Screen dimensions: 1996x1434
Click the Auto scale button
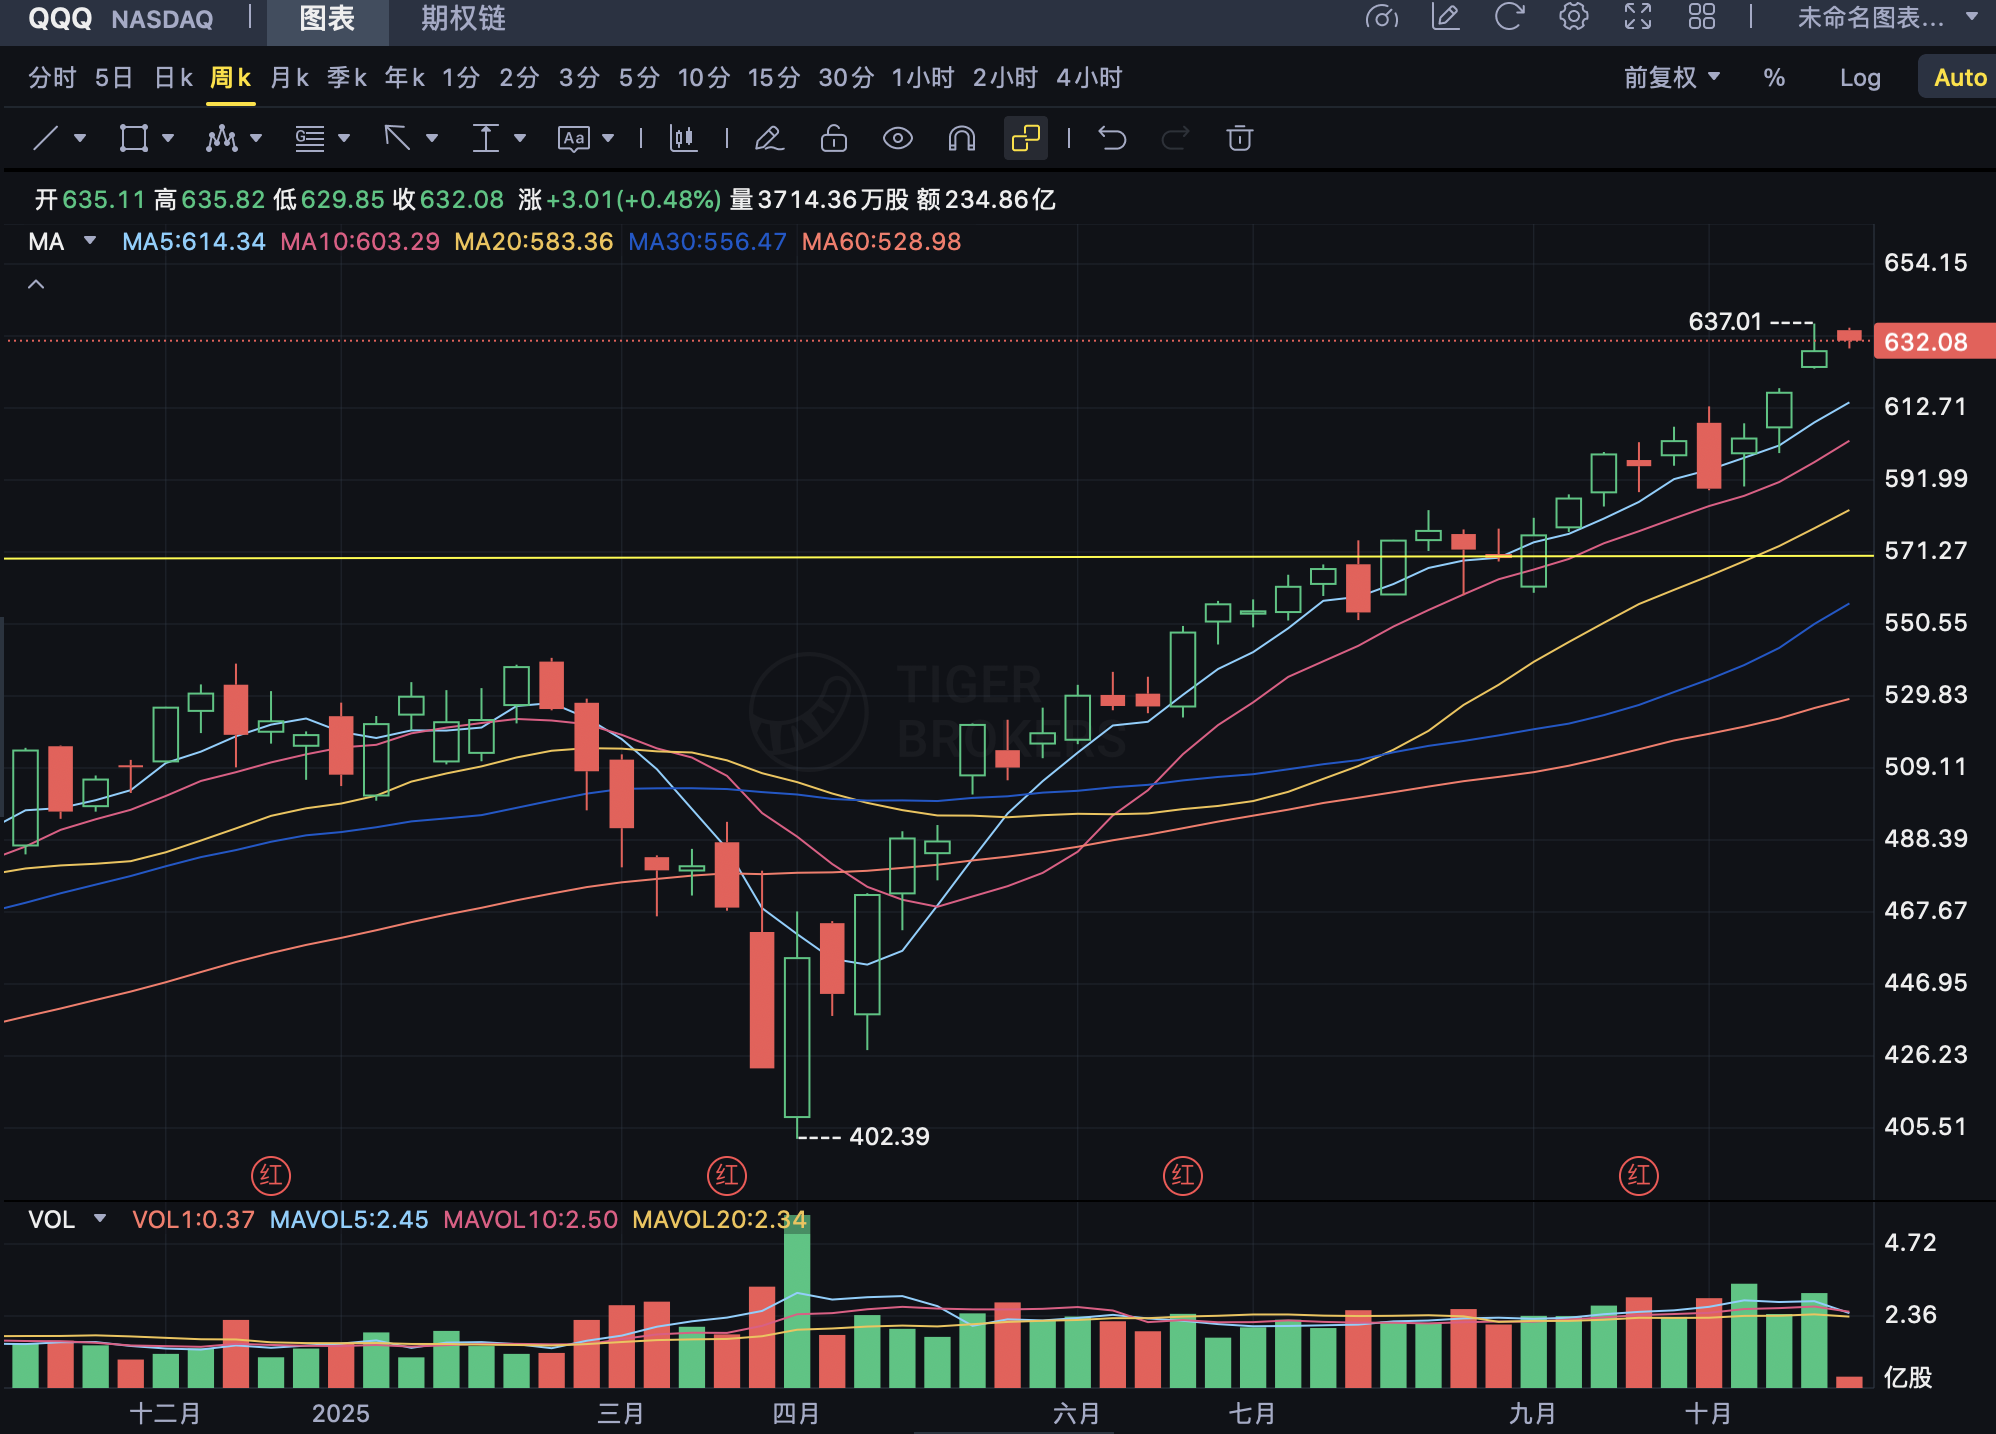tap(1958, 78)
